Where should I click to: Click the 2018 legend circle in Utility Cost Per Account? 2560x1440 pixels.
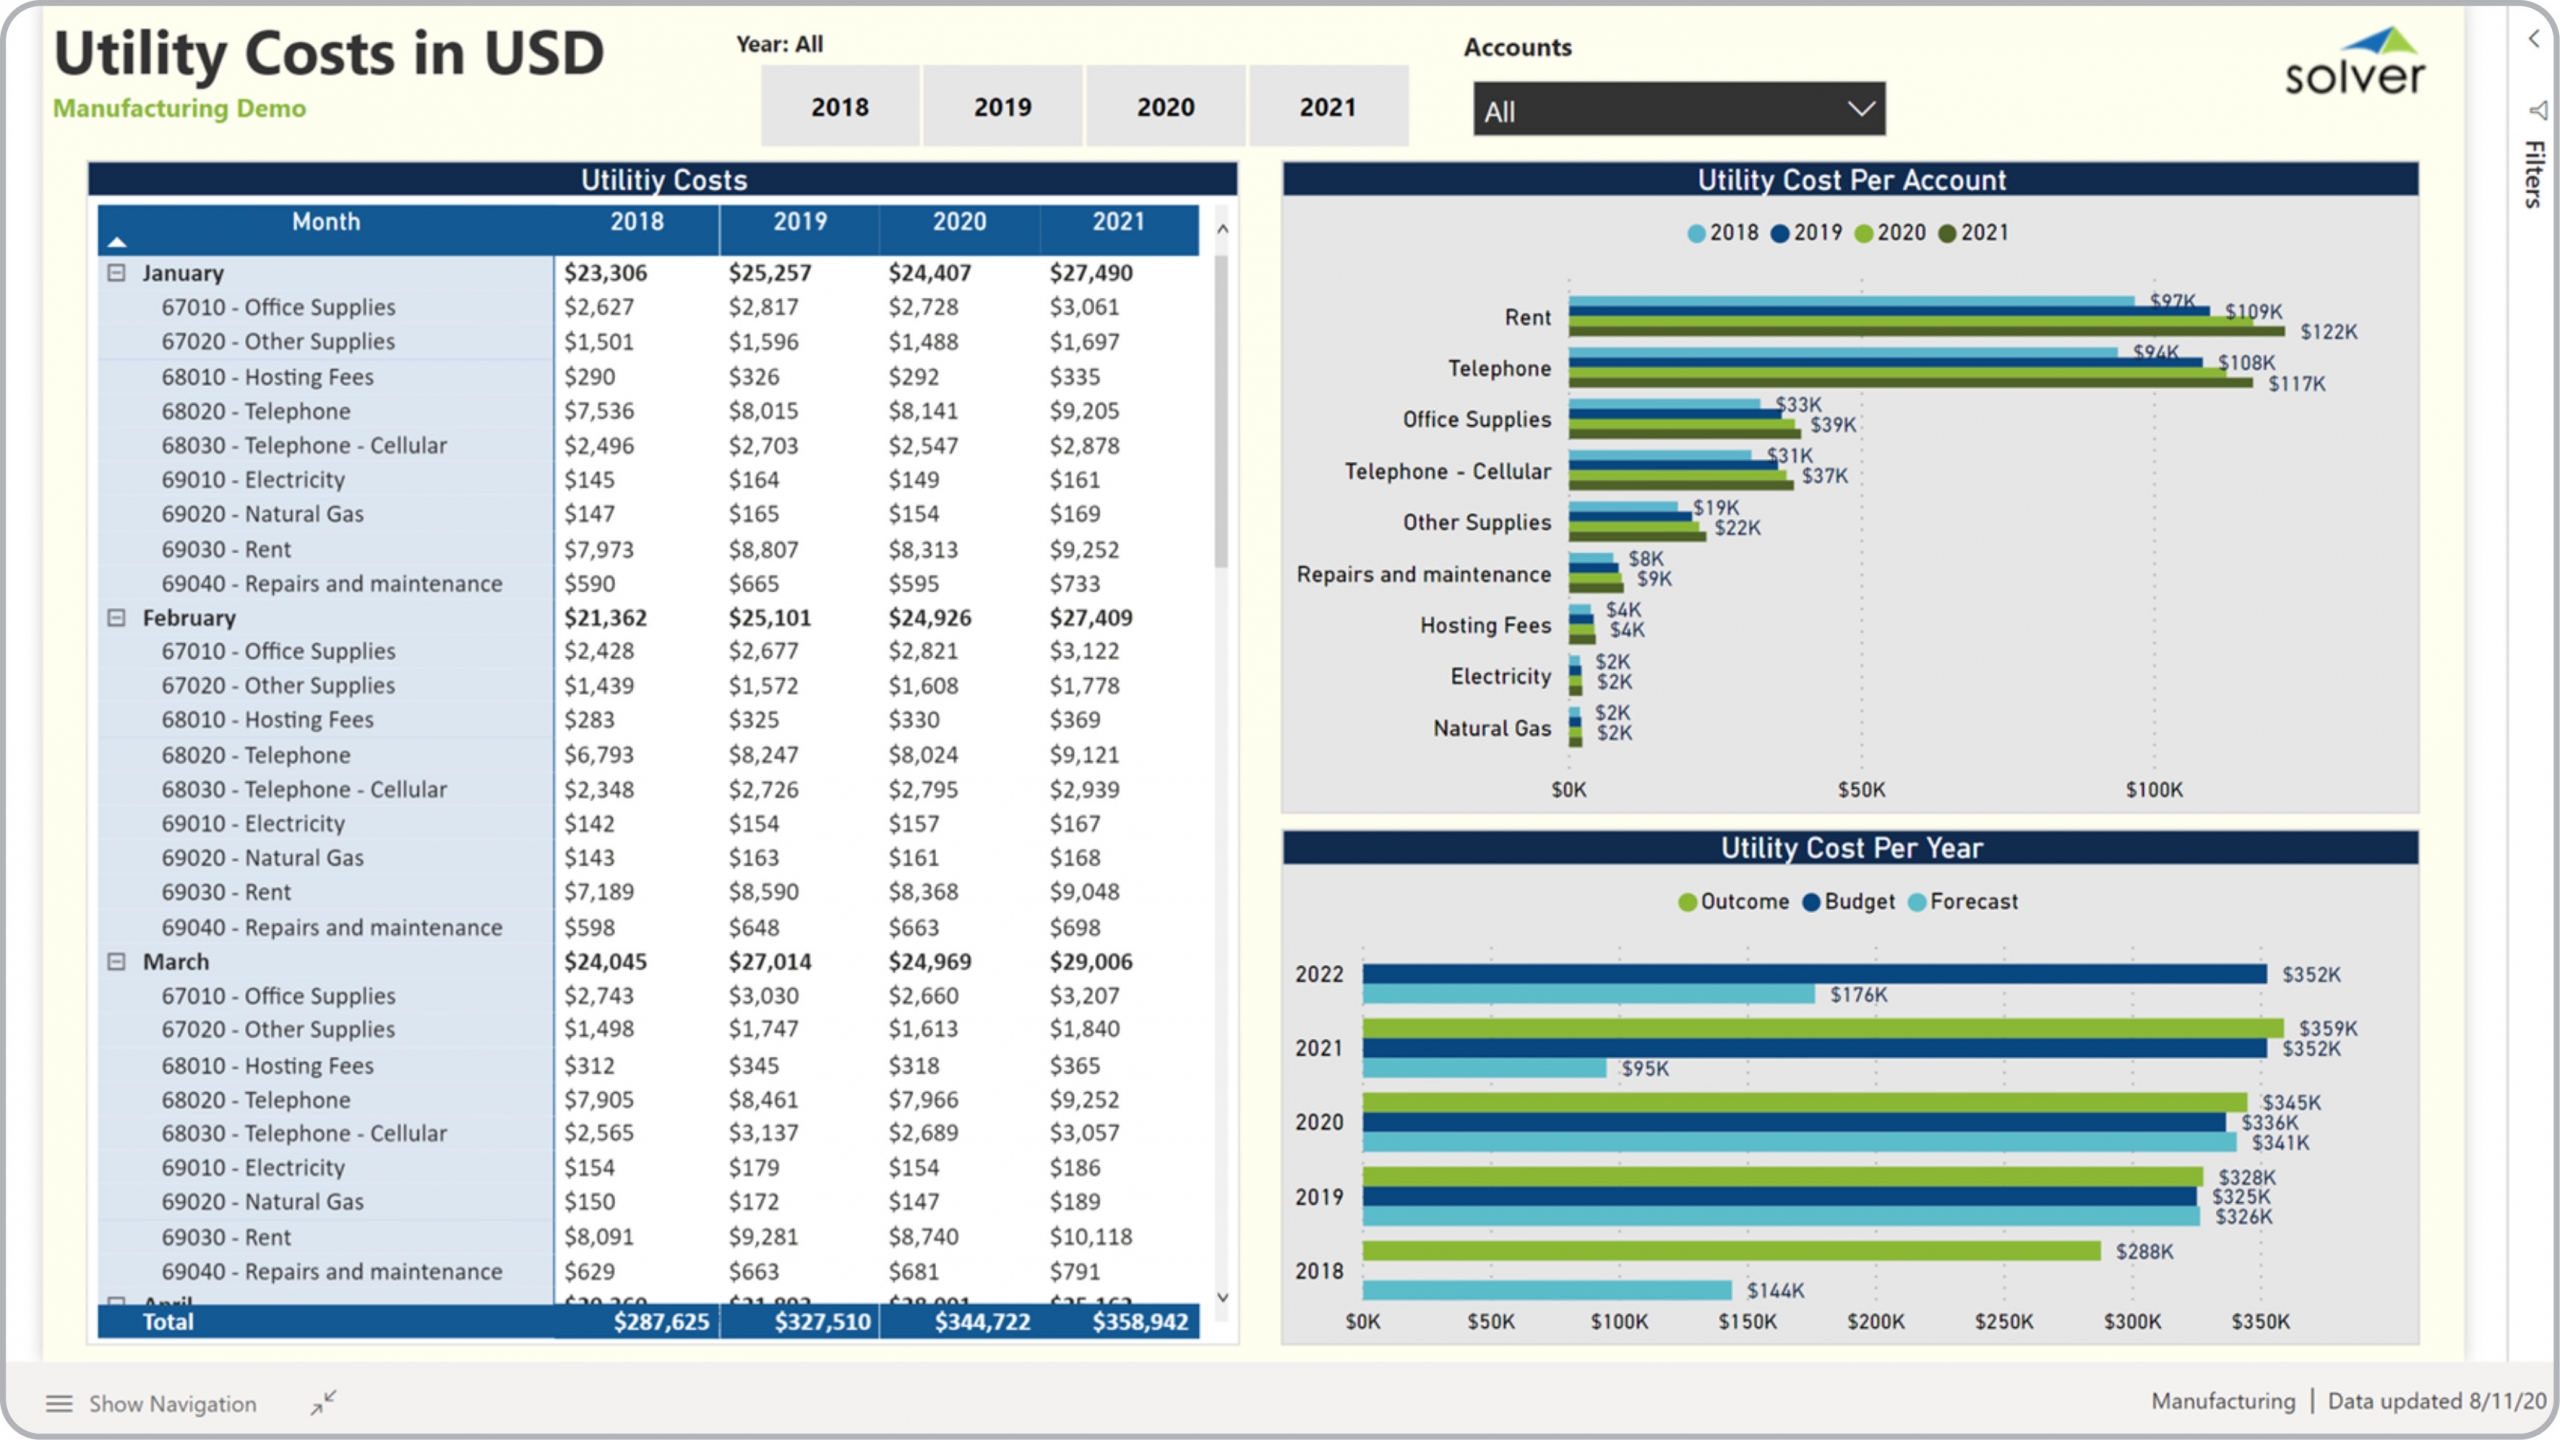point(1694,232)
